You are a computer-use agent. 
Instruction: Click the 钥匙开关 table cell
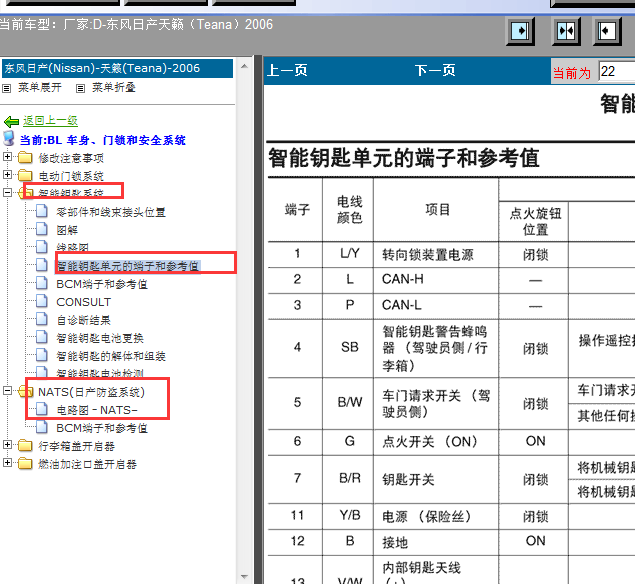pyautogui.click(x=436, y=480)
